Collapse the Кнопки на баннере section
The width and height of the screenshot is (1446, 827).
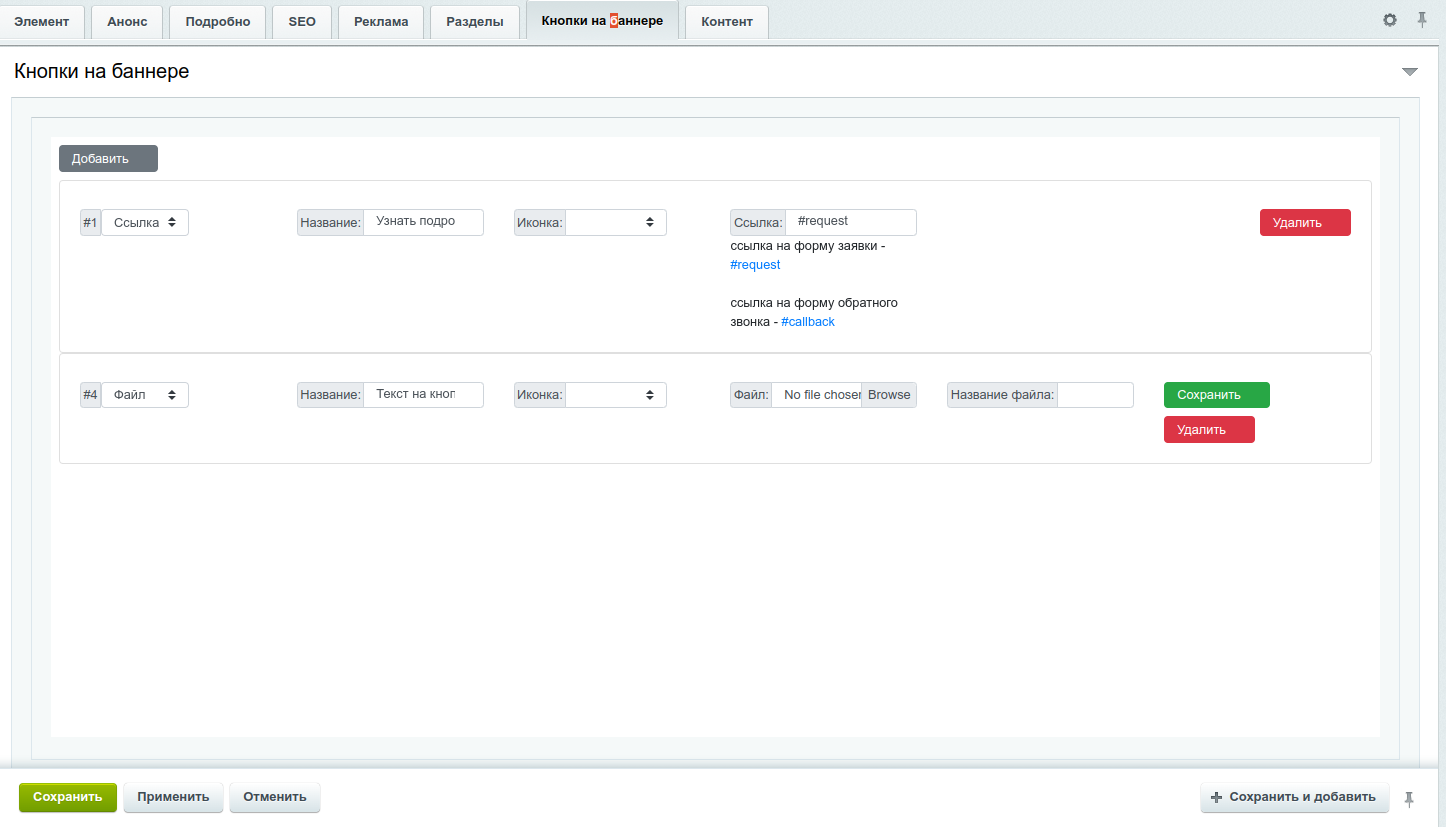click(1410, 72)
